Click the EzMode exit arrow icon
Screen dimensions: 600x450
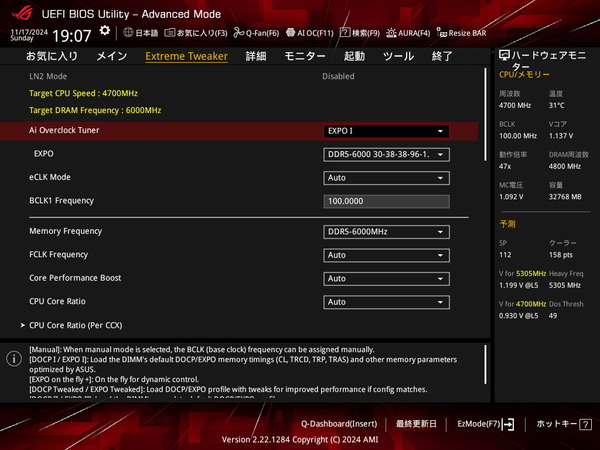click(508, 424)
